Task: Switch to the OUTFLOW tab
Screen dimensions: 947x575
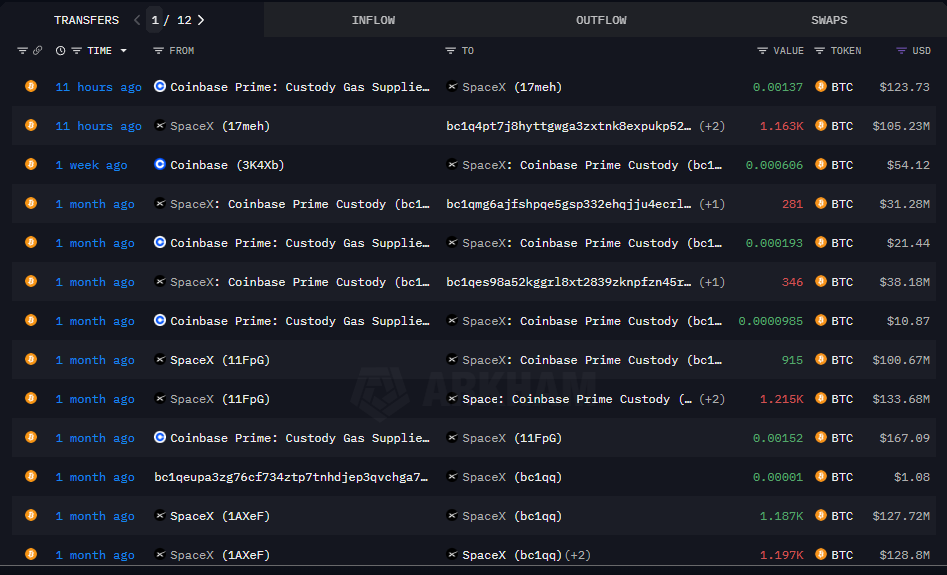Action: [601, 20]
